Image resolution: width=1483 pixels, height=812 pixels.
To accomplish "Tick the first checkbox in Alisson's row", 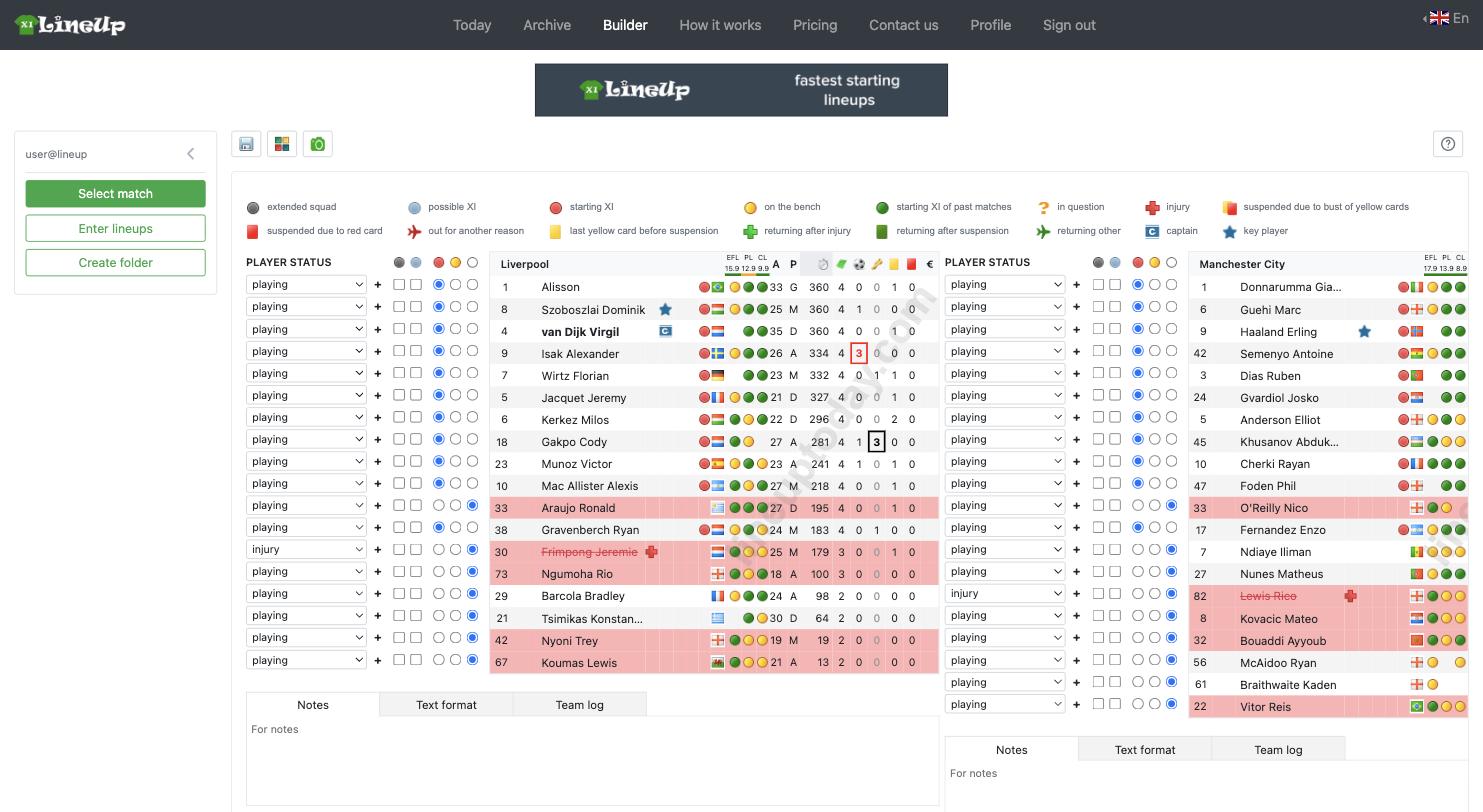I will pos(399,285).
